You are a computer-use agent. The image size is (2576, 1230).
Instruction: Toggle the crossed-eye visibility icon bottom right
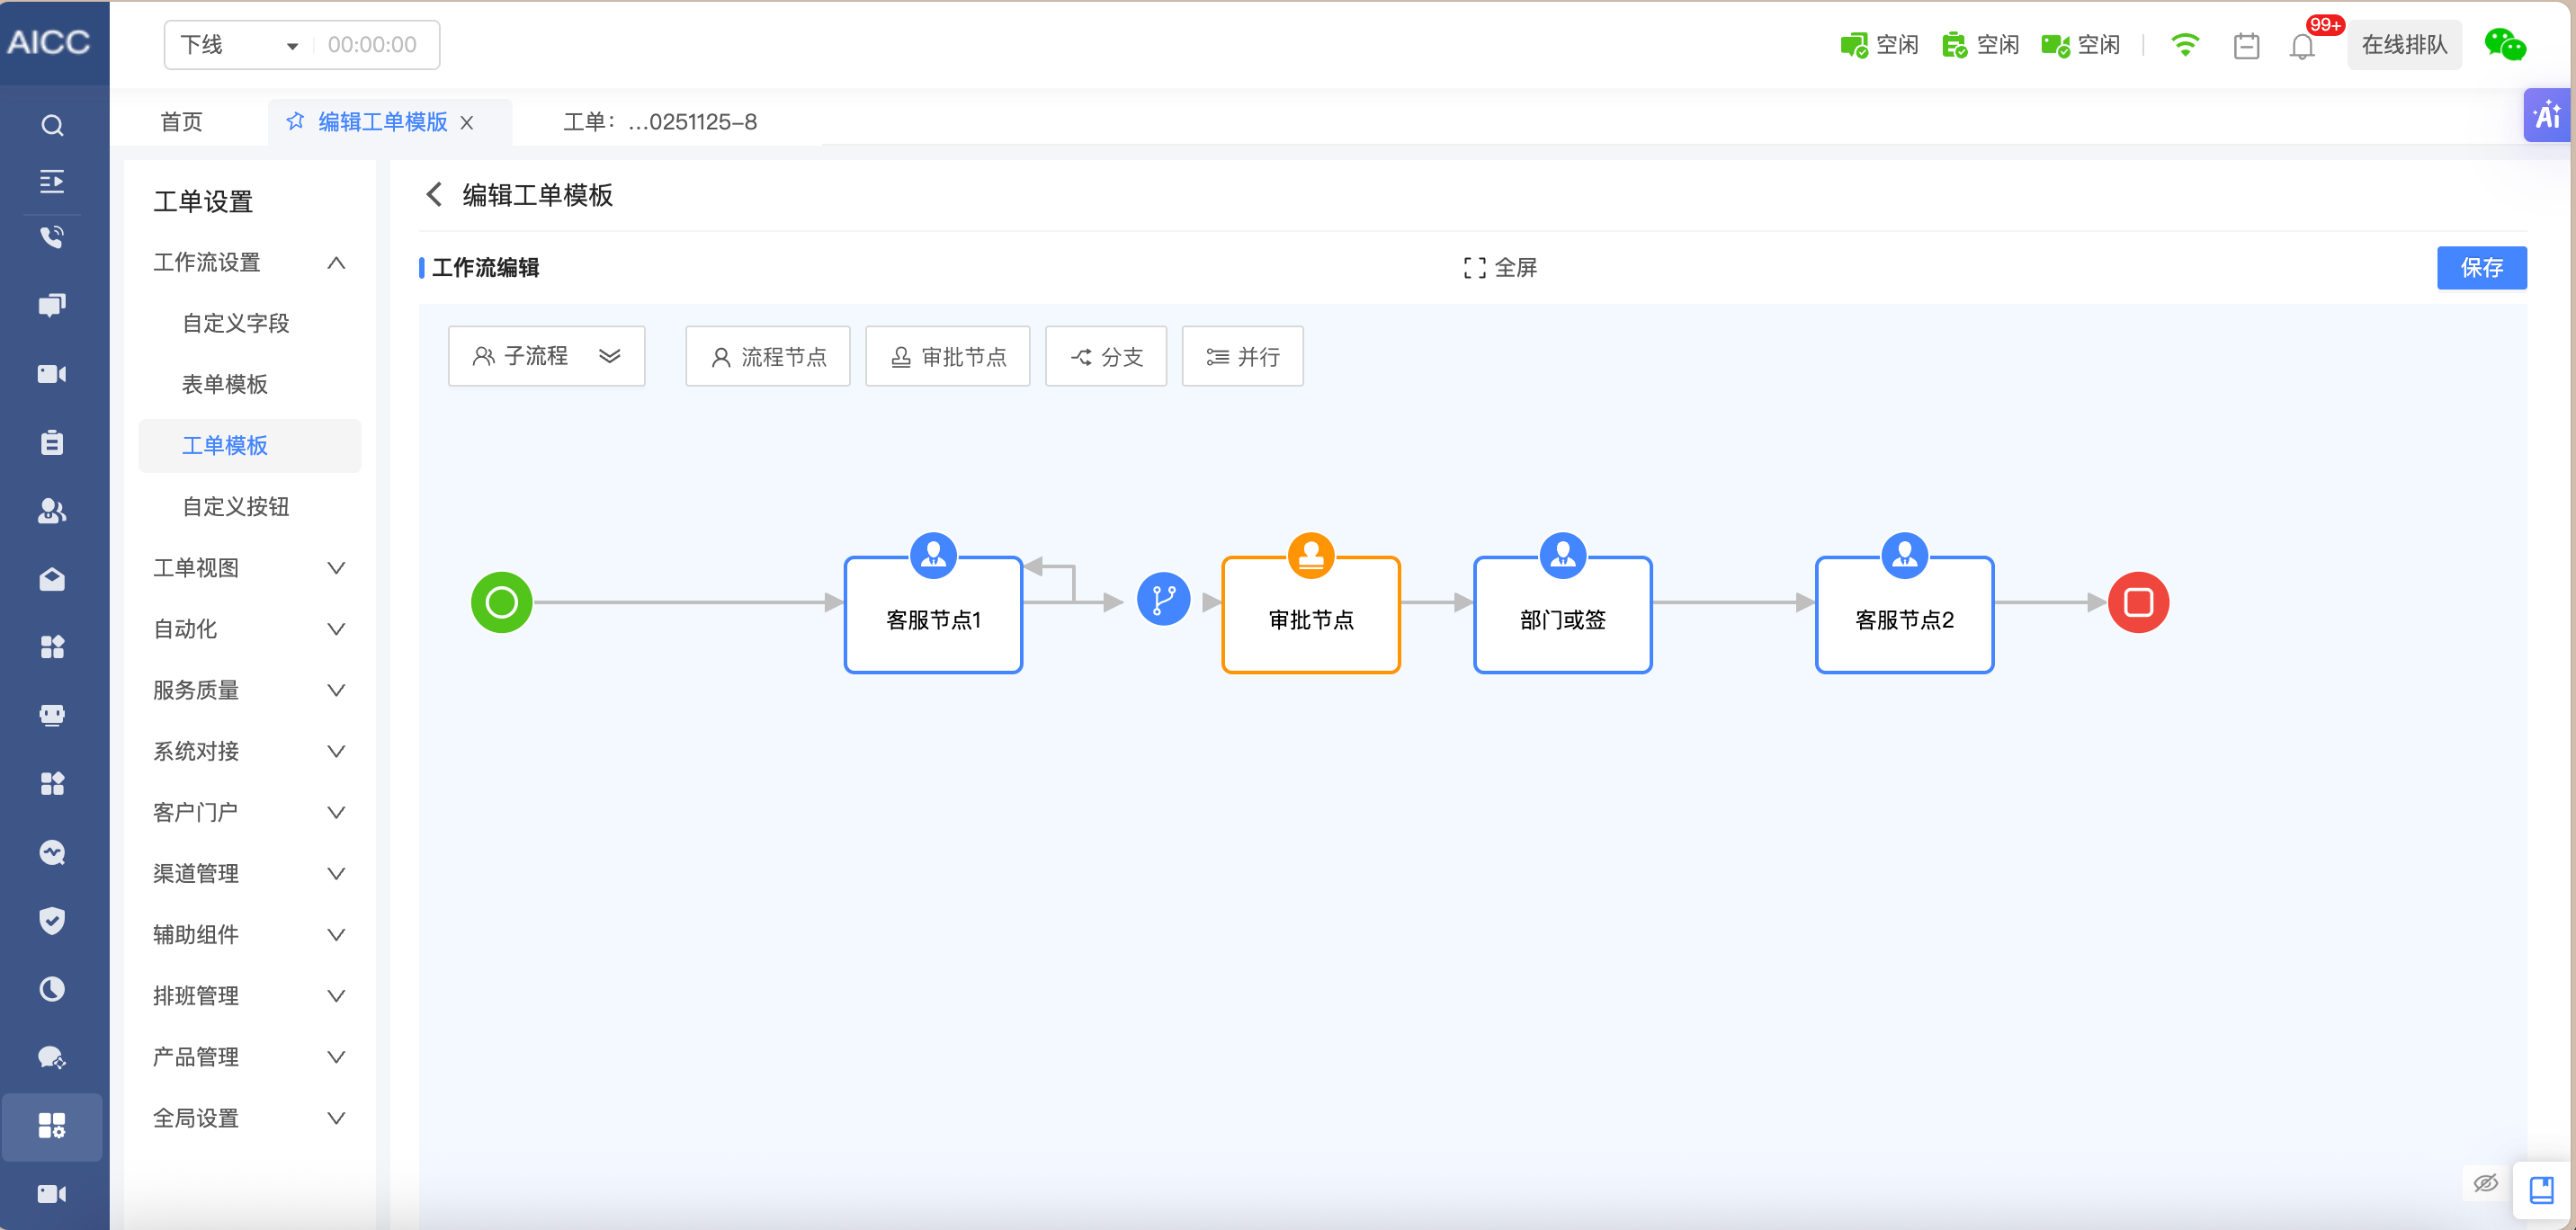(x=2485, y=1183)
